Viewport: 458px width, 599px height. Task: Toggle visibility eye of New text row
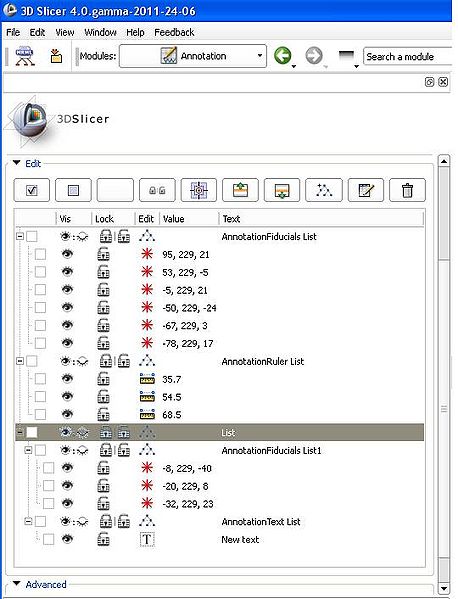tap(67, 539)
